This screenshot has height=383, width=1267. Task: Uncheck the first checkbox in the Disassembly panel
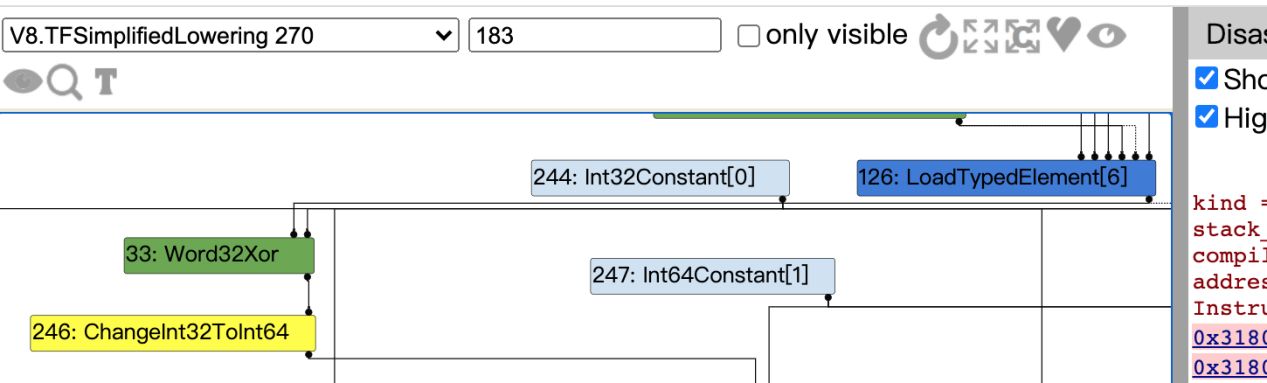(x=1207, y=78)
